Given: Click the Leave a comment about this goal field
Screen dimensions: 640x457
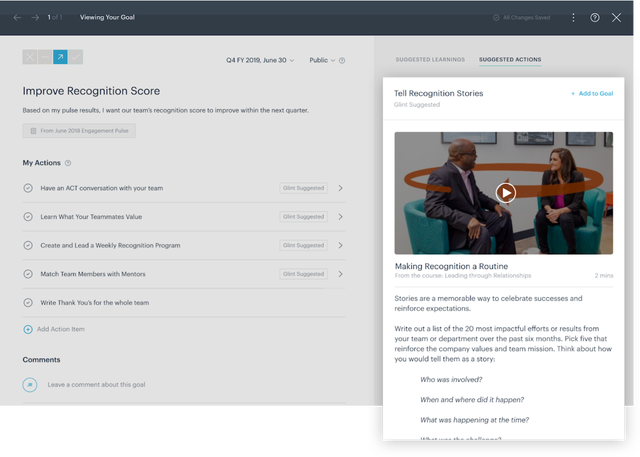Looking at the screenshot, I should click(x=96, y=385).
